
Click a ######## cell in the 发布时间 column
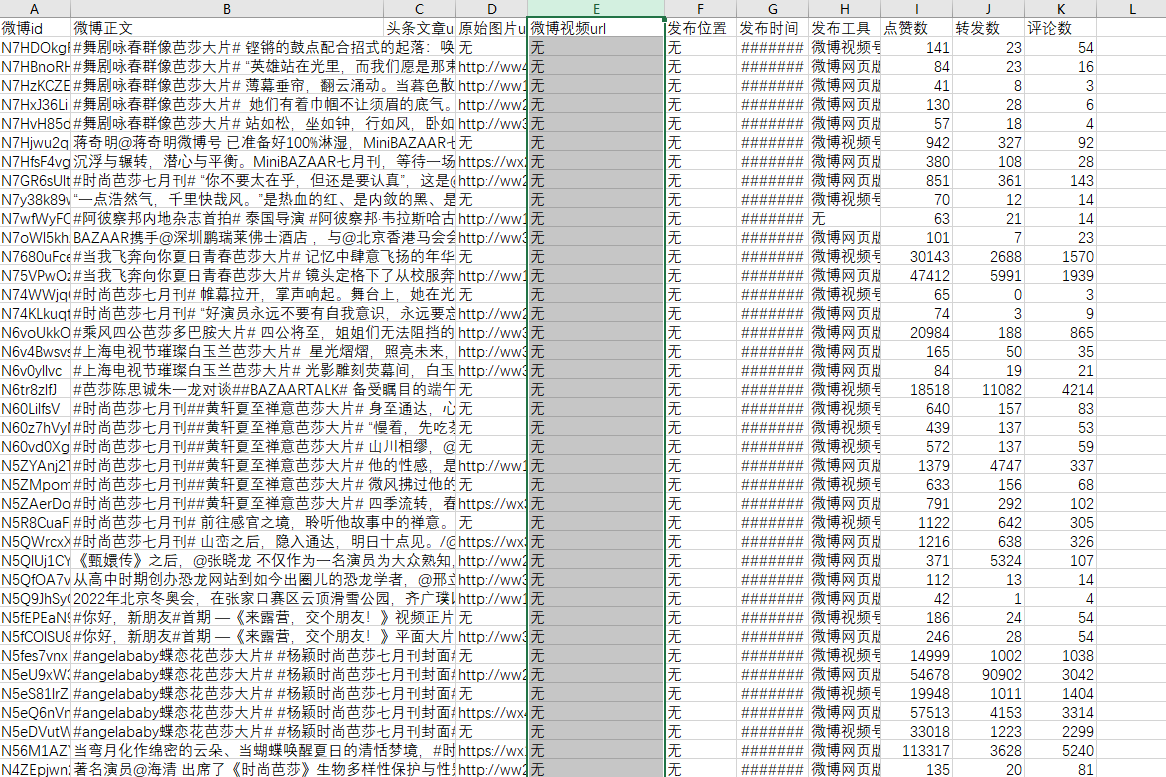(x=772, y=47)
